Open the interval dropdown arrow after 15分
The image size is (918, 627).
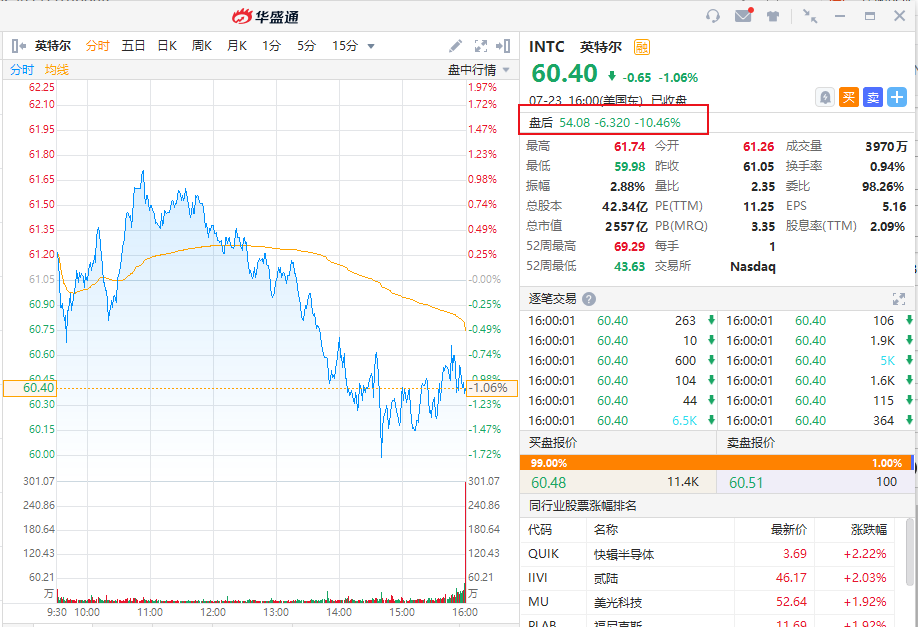371,46
